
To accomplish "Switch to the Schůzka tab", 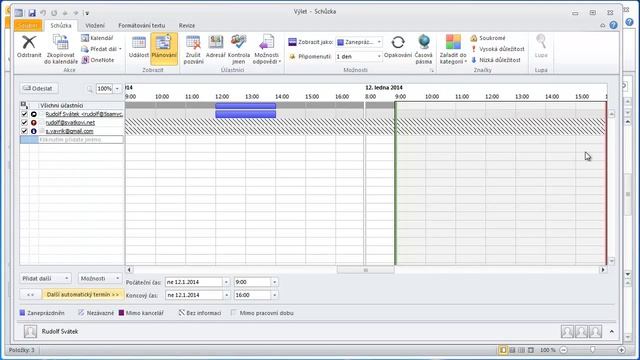I will pyautogui.click(x=61, y=25).
